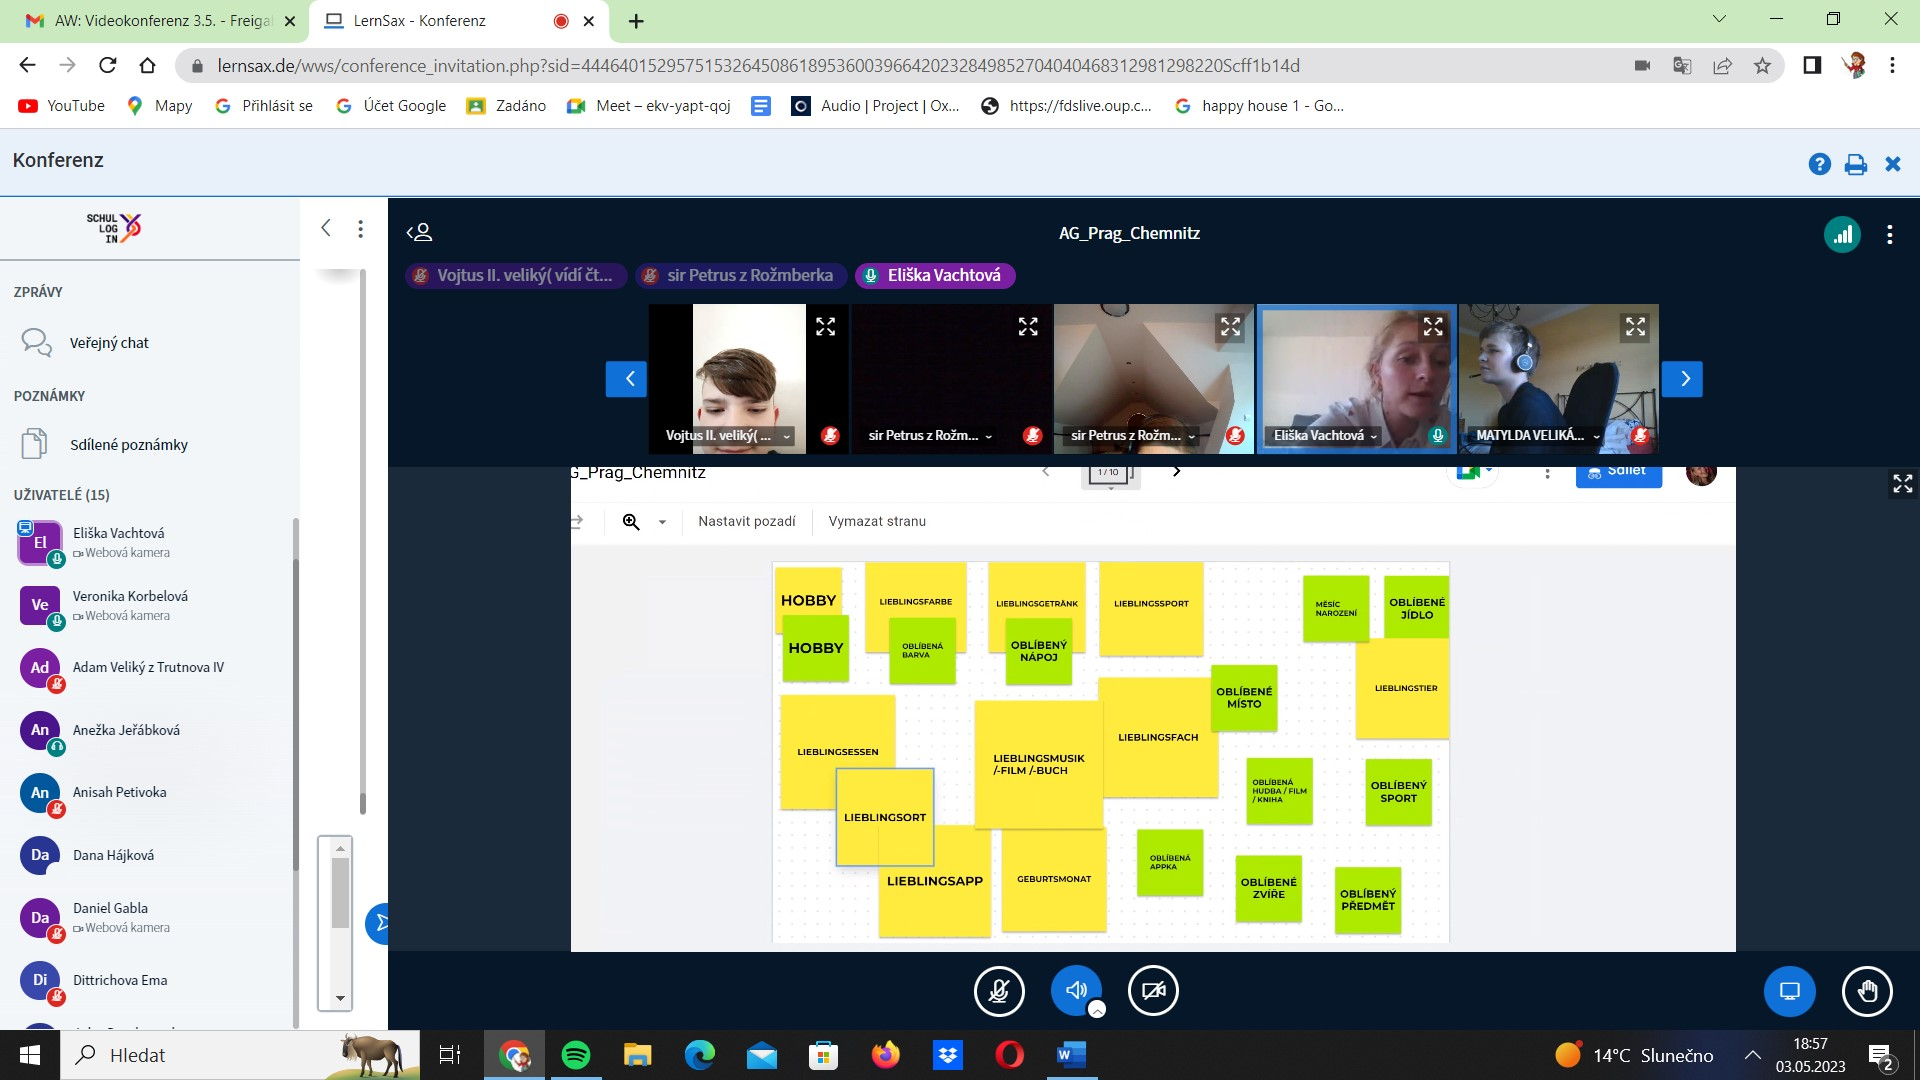The height and width of the screenshot is (1080, 1920).
Task: Click the raise hand icon
Action: click(x=1866, y=991)
